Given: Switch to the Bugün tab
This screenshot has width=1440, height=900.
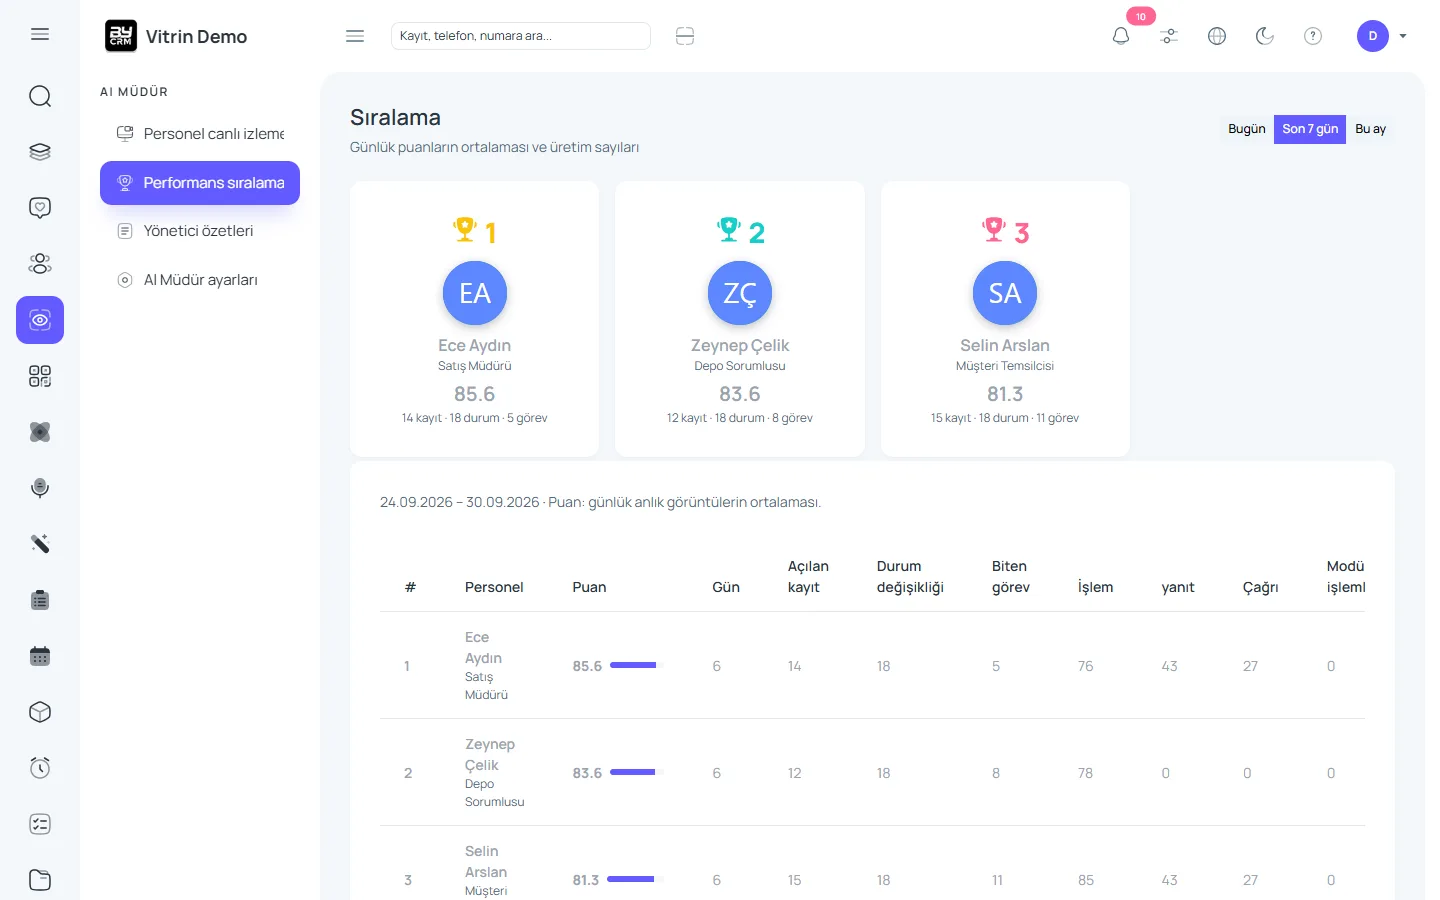Looking at the screenshot, I should click(x=1247, y=129).
